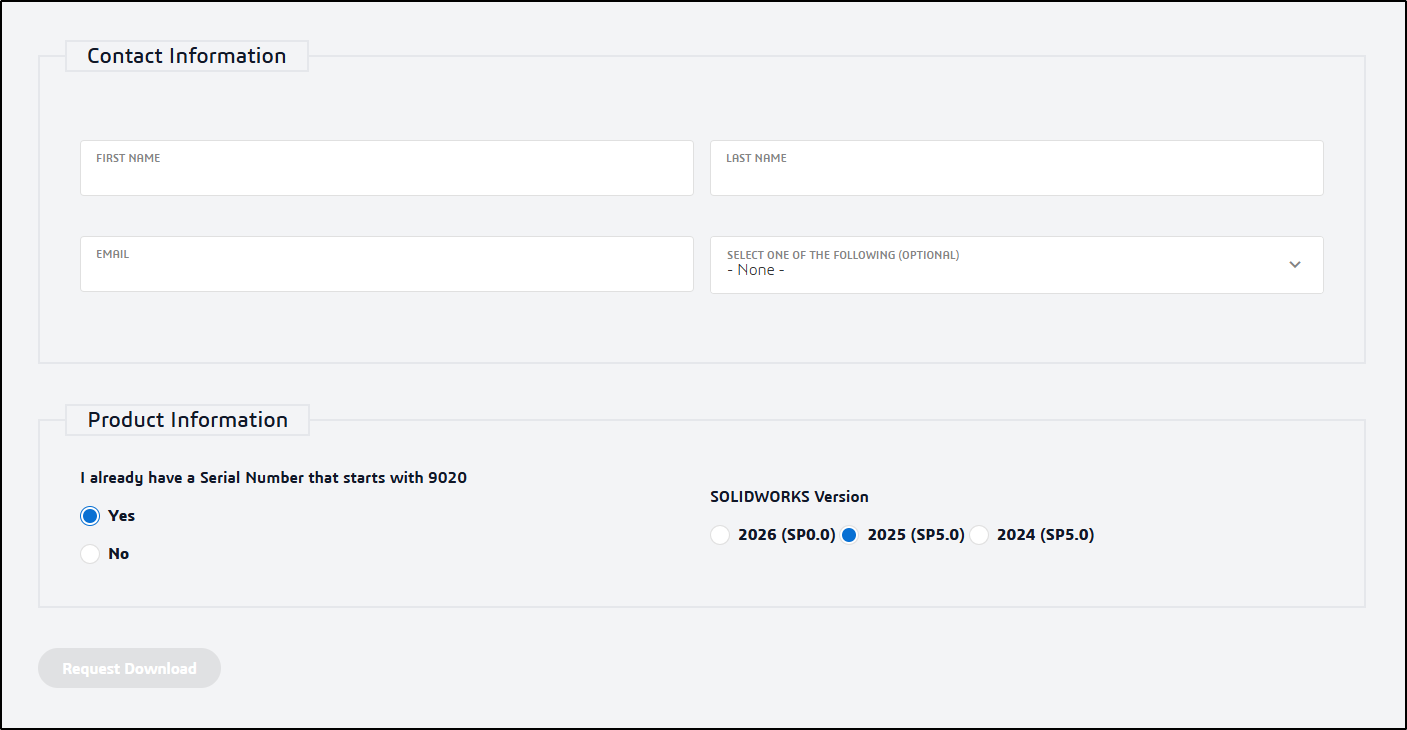Open the 'Select one of the following' dropdown
This screenshot has height=730, width=1407.
(1016, 265)
